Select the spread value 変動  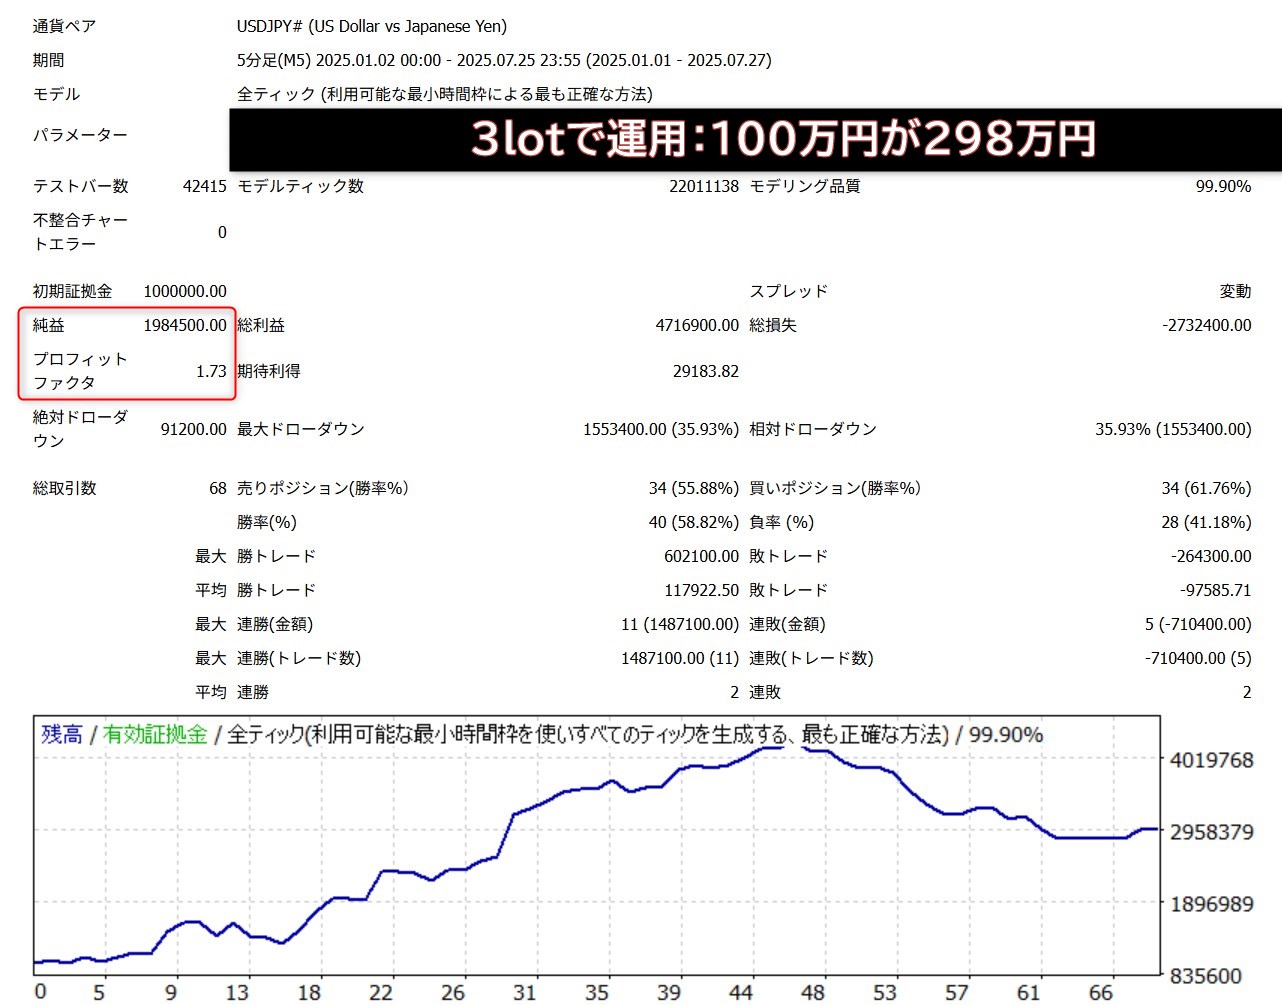[x=1235, y=291]
